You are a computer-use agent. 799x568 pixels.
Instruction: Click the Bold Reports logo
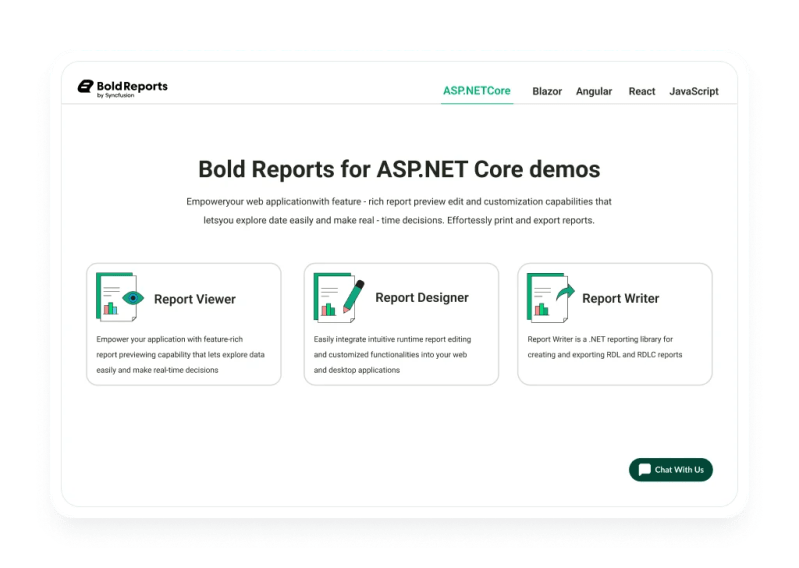click(x=122, y=88)
